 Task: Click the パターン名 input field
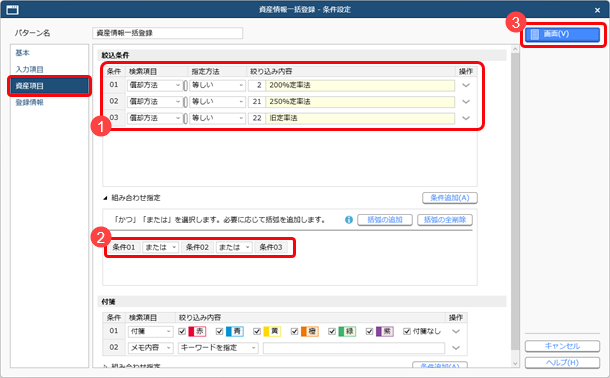(x=168, y=33)
